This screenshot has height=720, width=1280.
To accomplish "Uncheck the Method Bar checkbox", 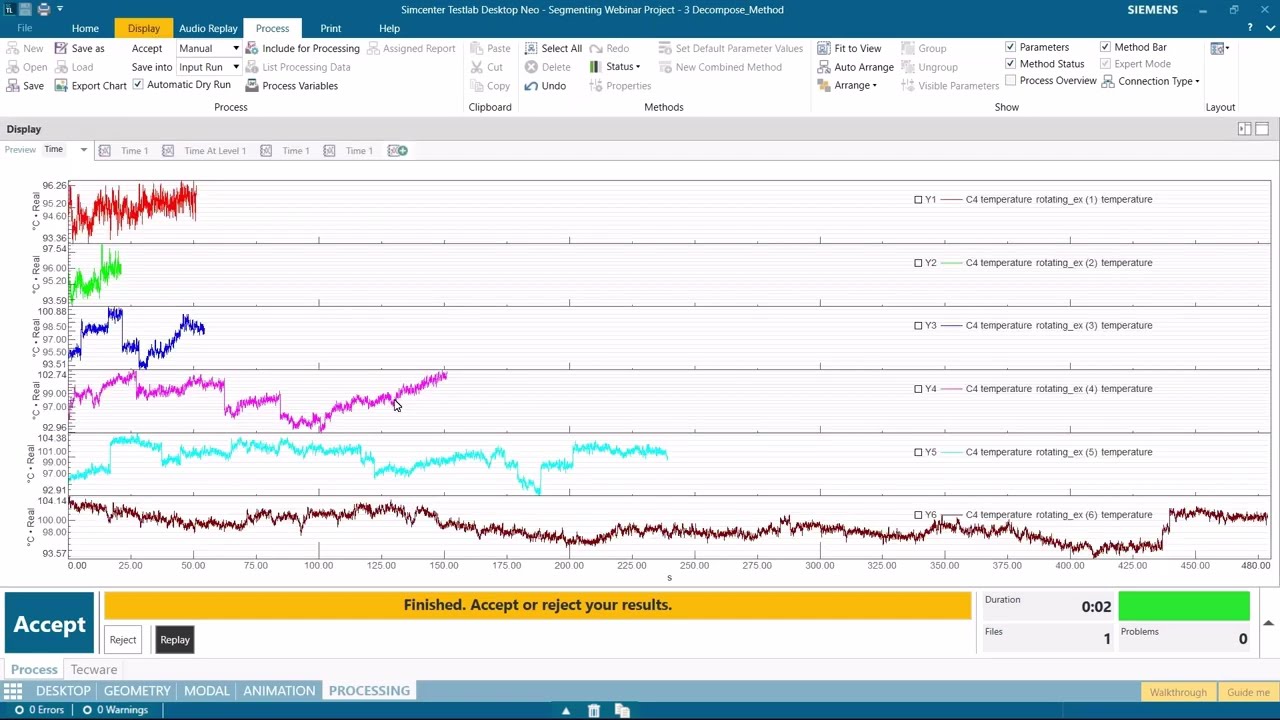I will (x=1105, y=47).
